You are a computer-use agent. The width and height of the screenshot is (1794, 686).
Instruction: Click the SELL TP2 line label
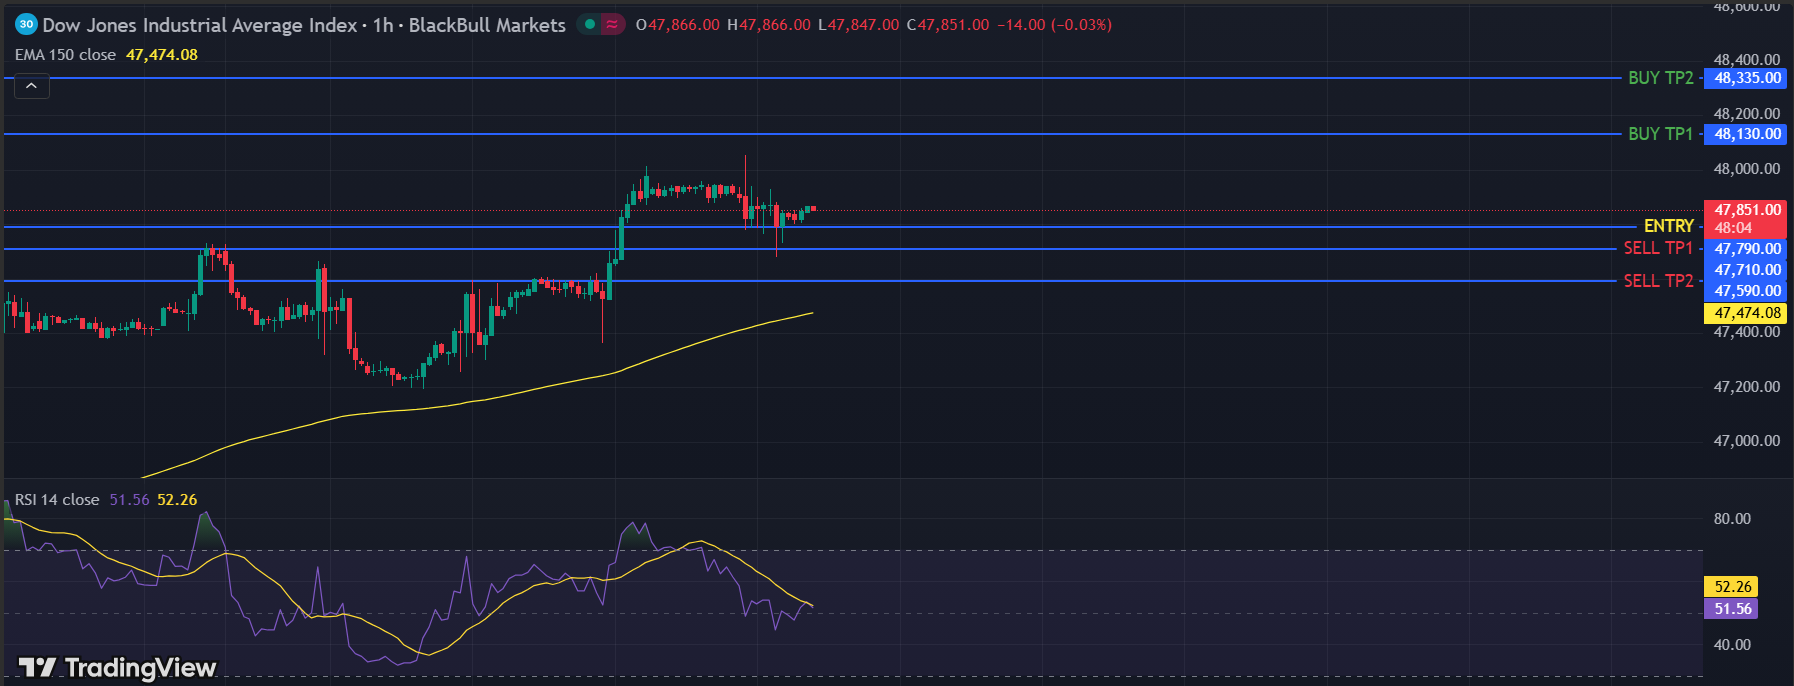[1658, 281]
